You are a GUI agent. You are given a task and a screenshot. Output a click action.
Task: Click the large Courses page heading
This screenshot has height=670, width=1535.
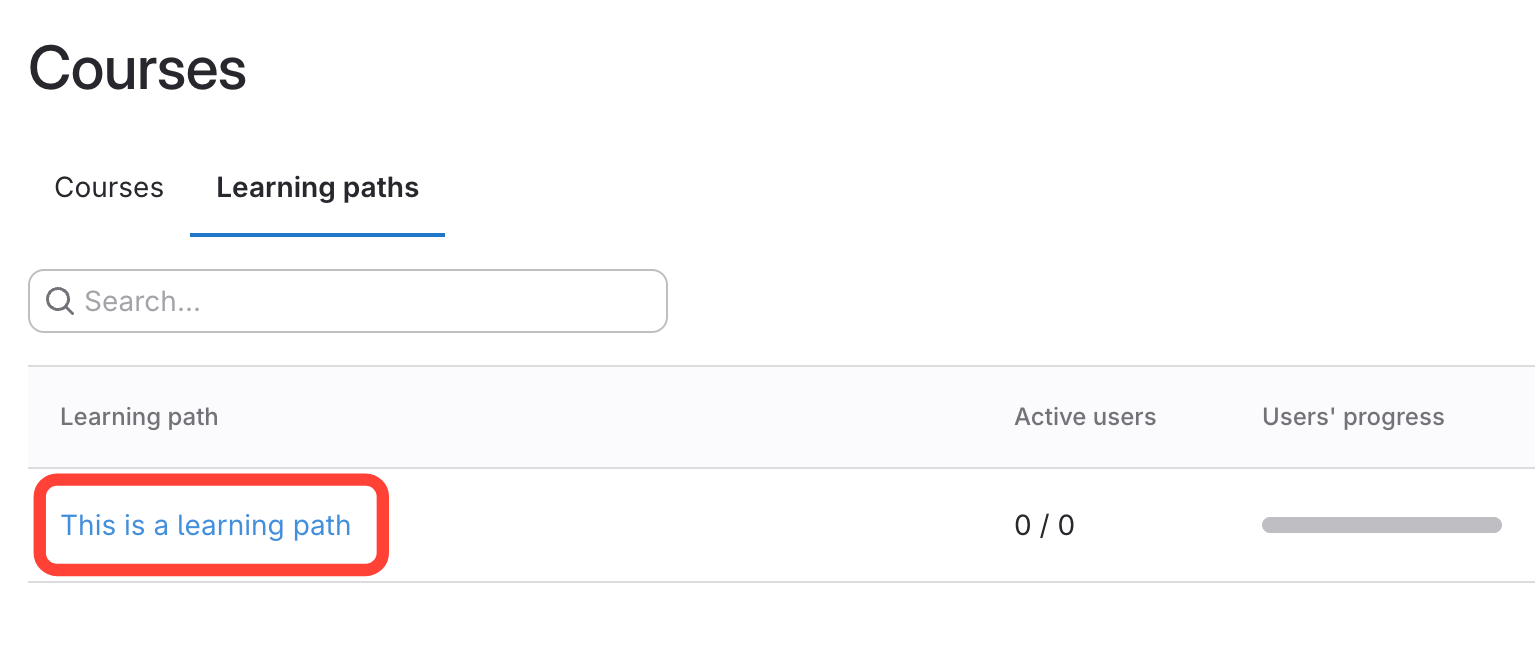tap(138, 69)
